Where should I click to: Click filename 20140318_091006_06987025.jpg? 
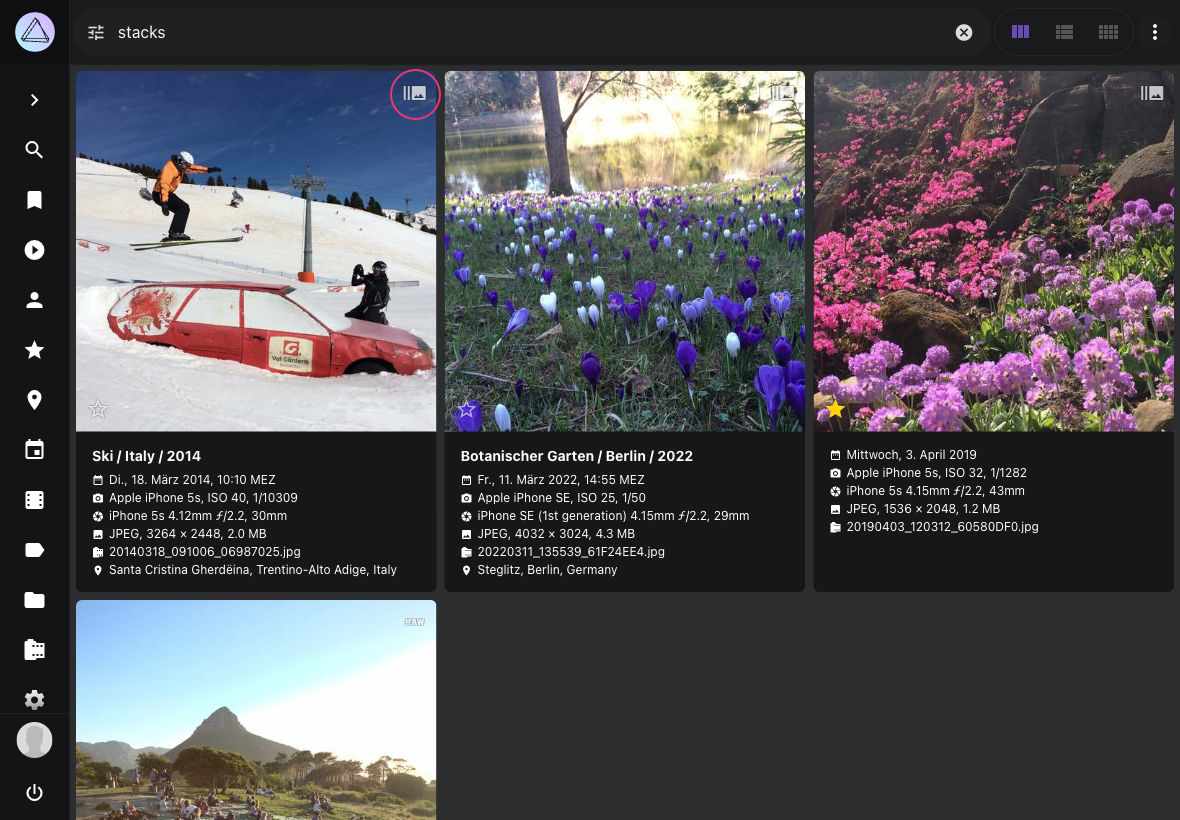pyautogui.click(x=205, y=552)
